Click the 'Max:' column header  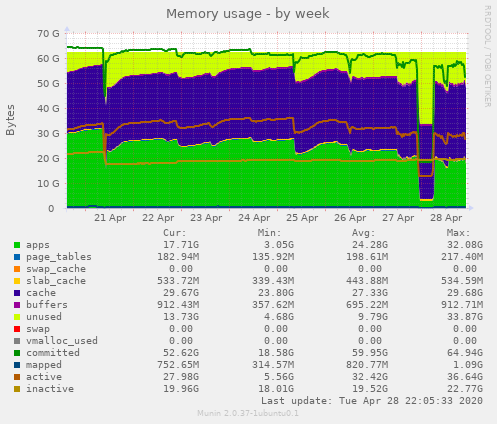click(458, 233)
